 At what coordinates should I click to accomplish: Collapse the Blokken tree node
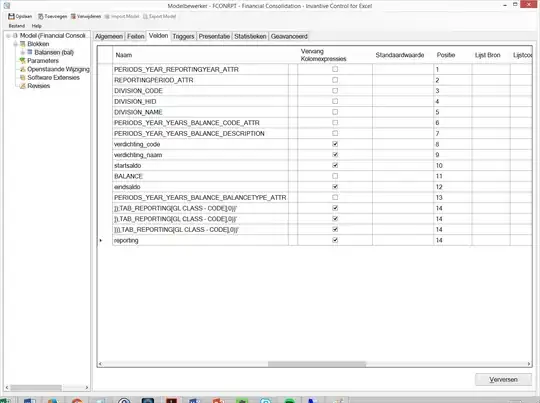[x=15, y=44]
